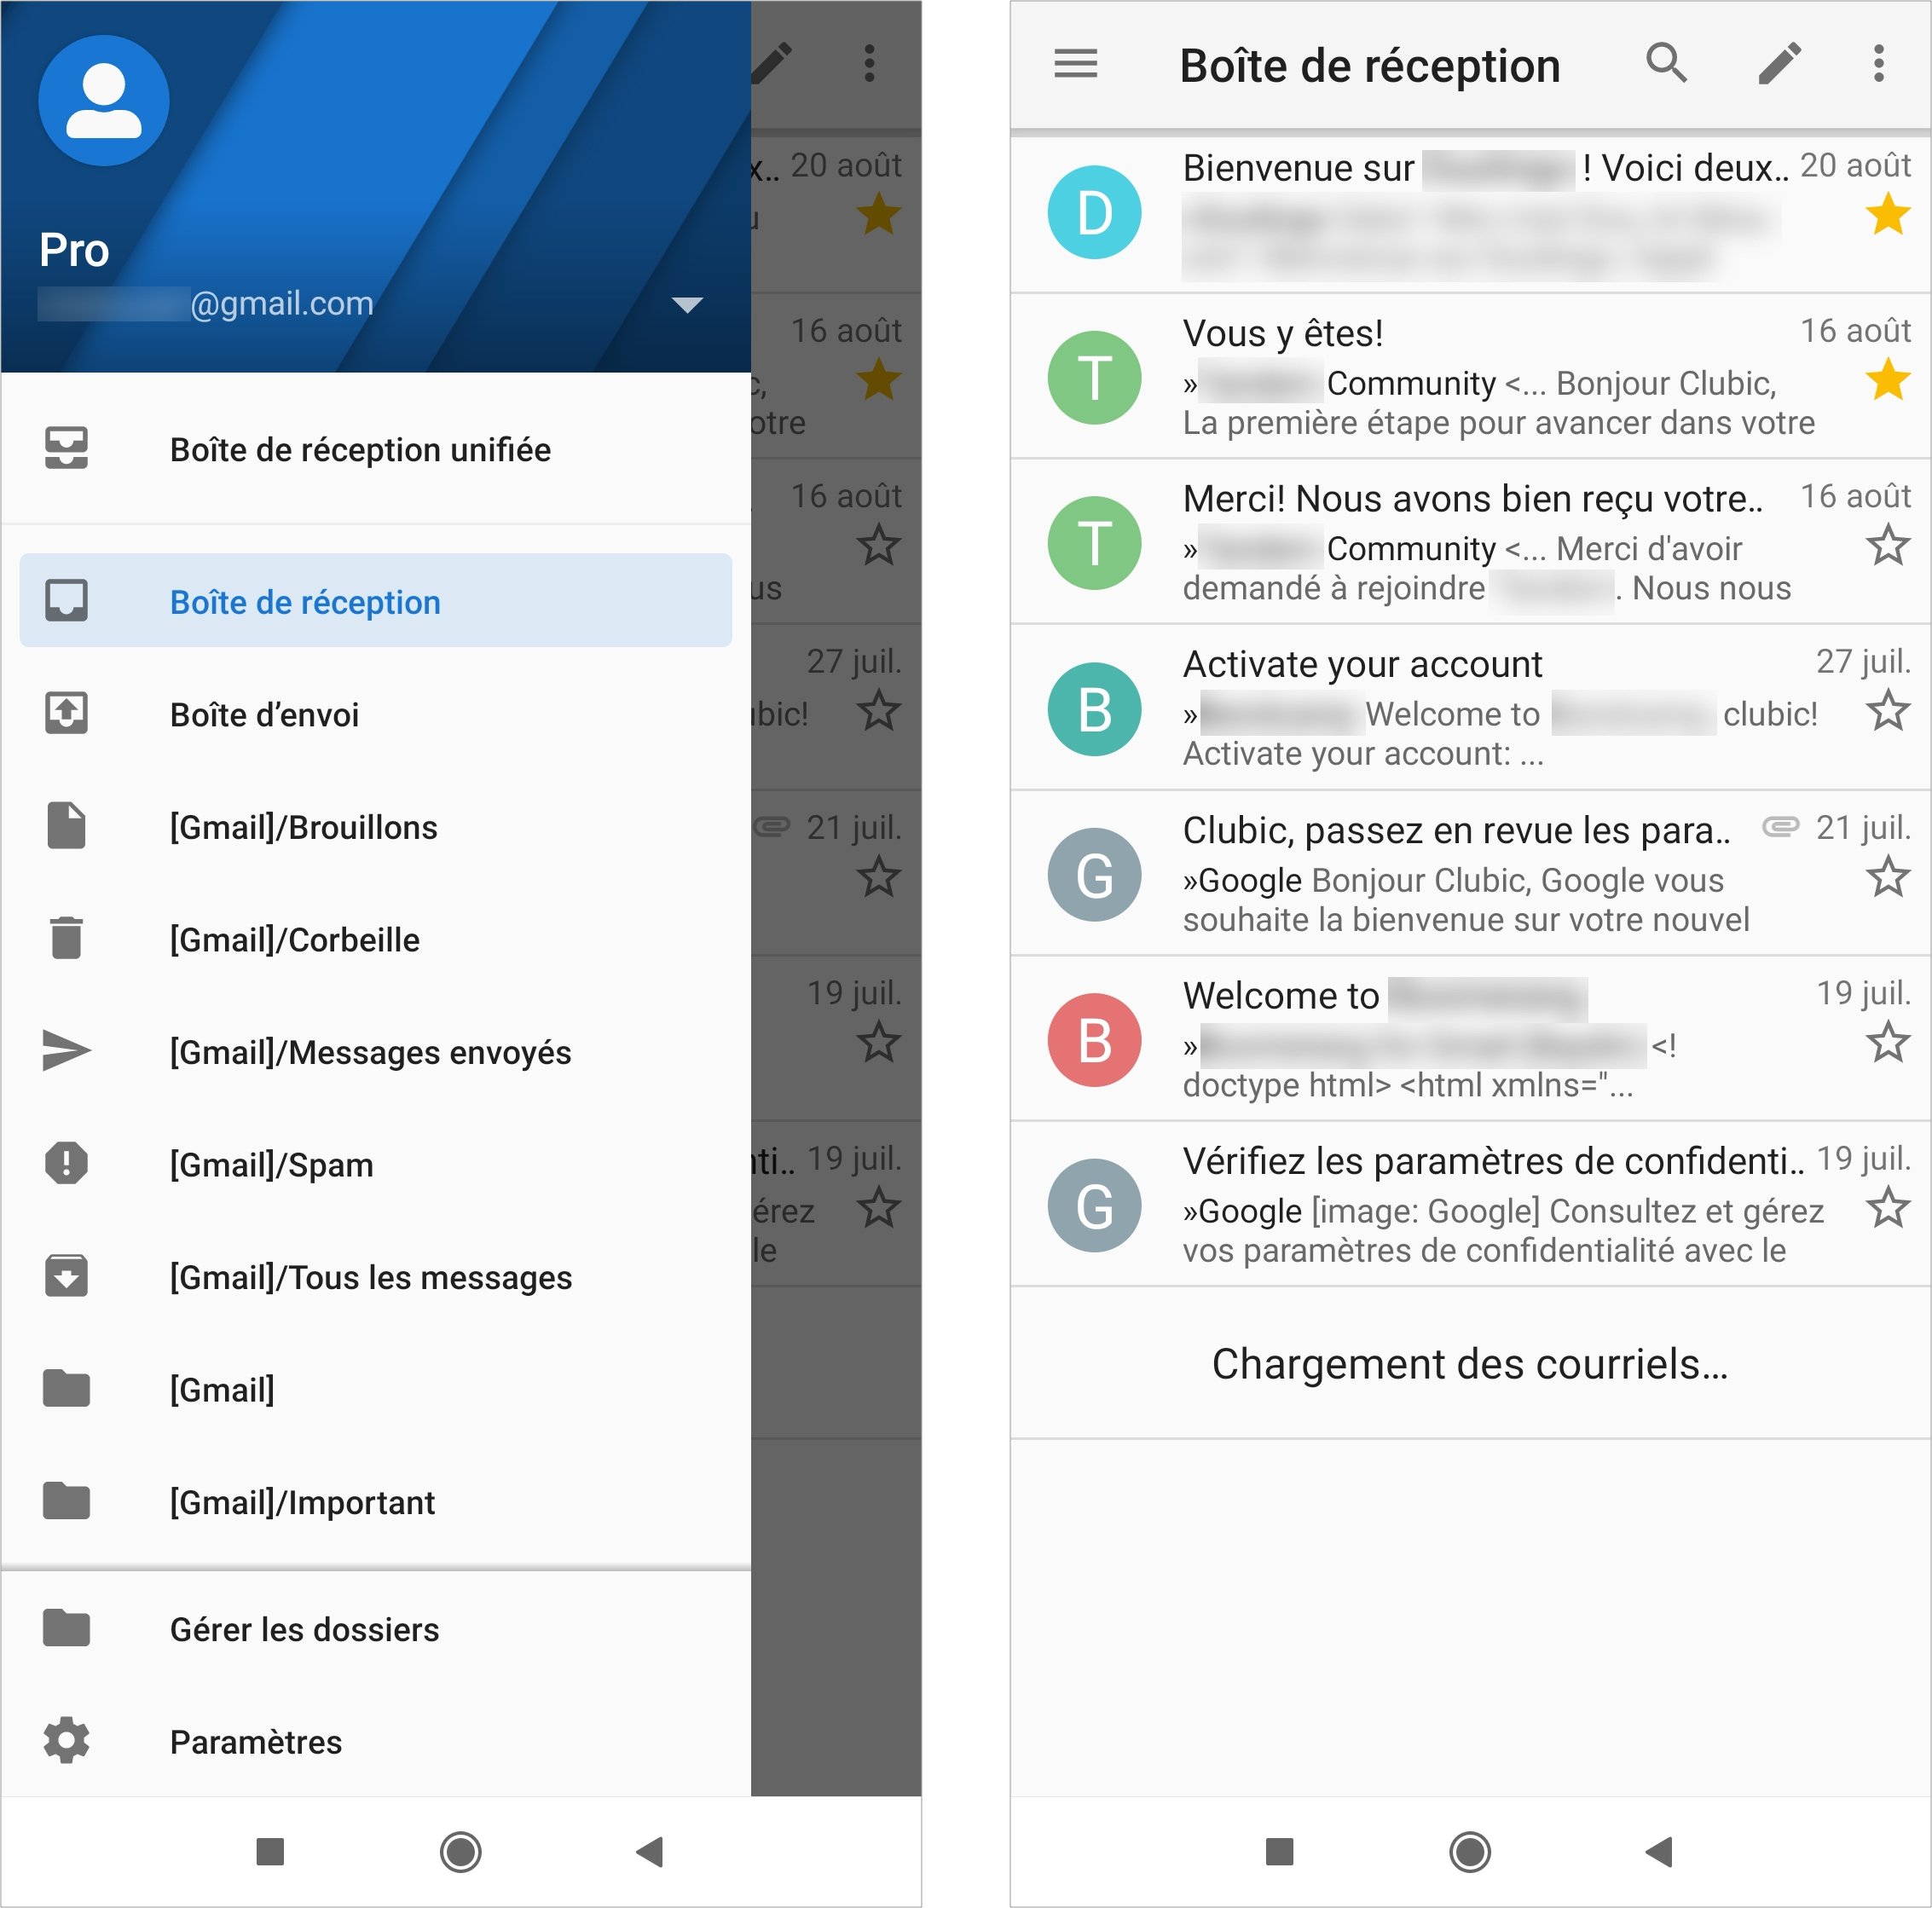Open the hamburger menu in the right screen

pos(1076,64)
